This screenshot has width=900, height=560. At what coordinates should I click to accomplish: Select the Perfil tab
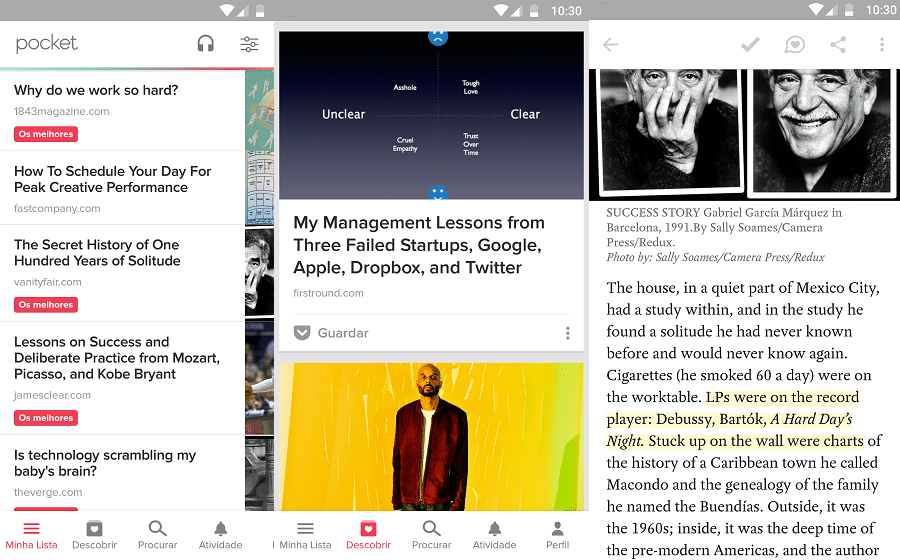[x=557, y=535]
